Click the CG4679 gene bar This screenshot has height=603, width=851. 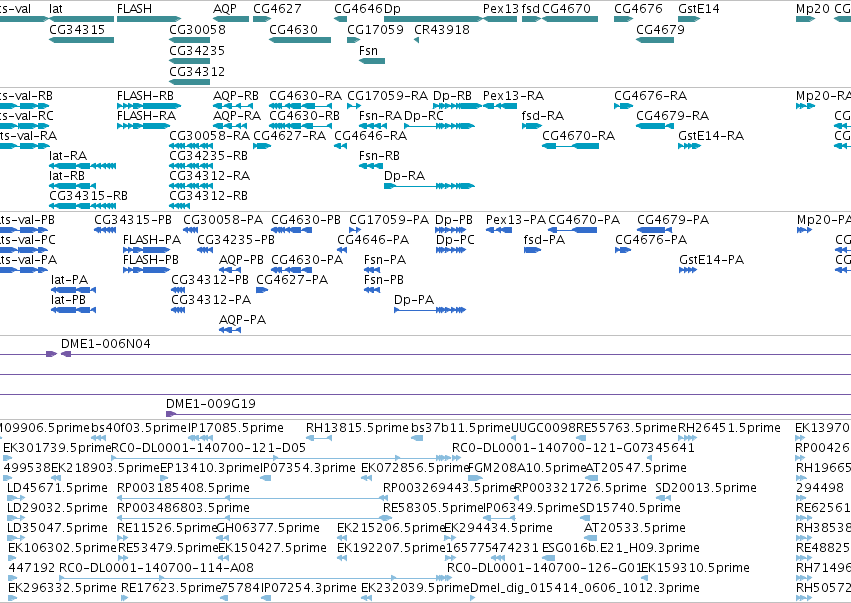(x=655, y=40)
